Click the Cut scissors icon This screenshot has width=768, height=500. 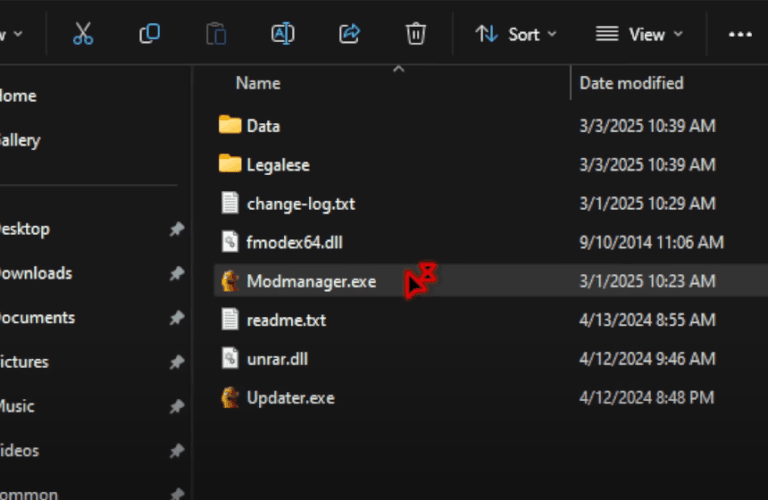(x=83, y=34)
